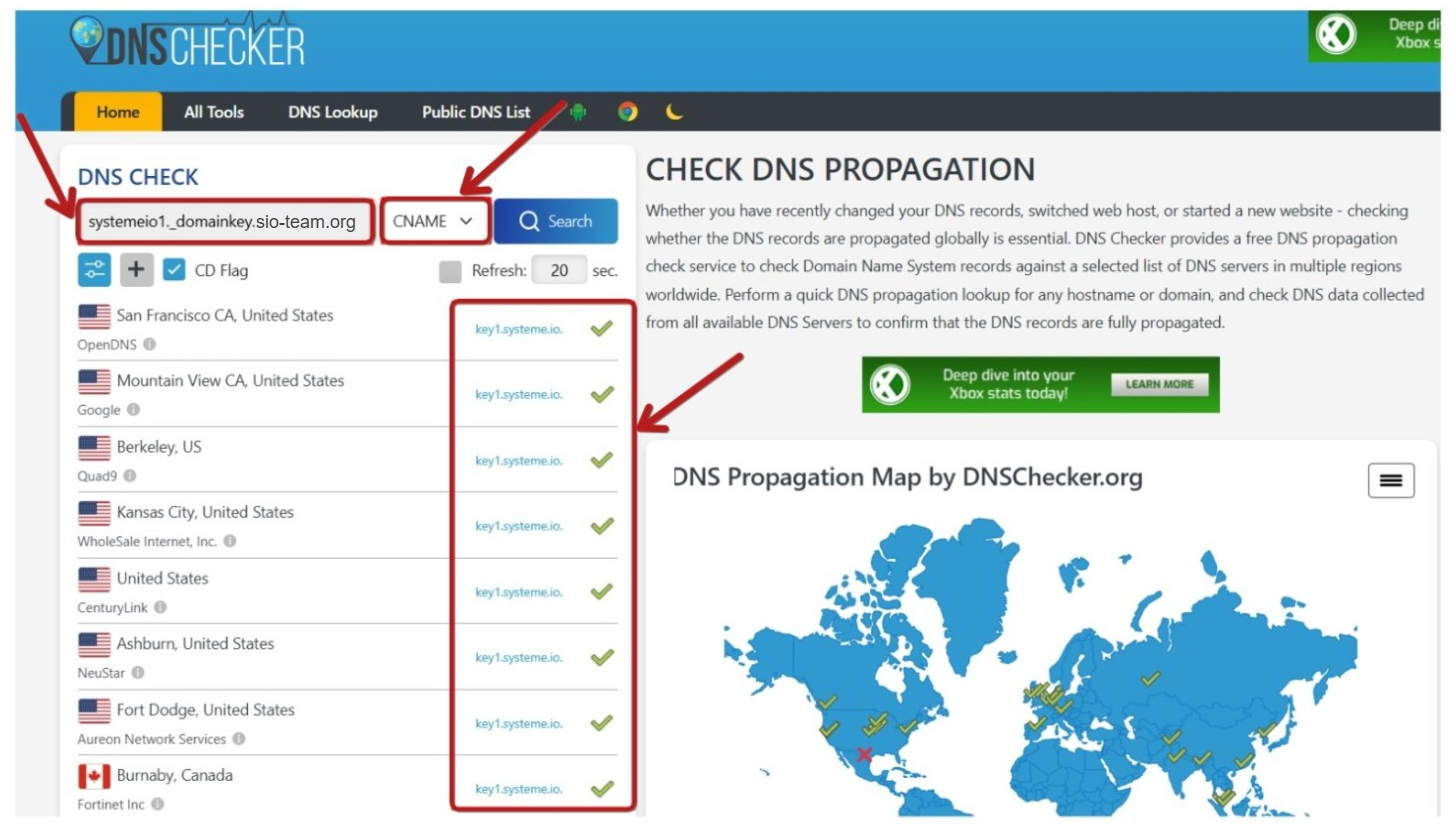This screenshot has width=1452, height=835.
Task: Open the Public DNS List menu
Action: 476,112
